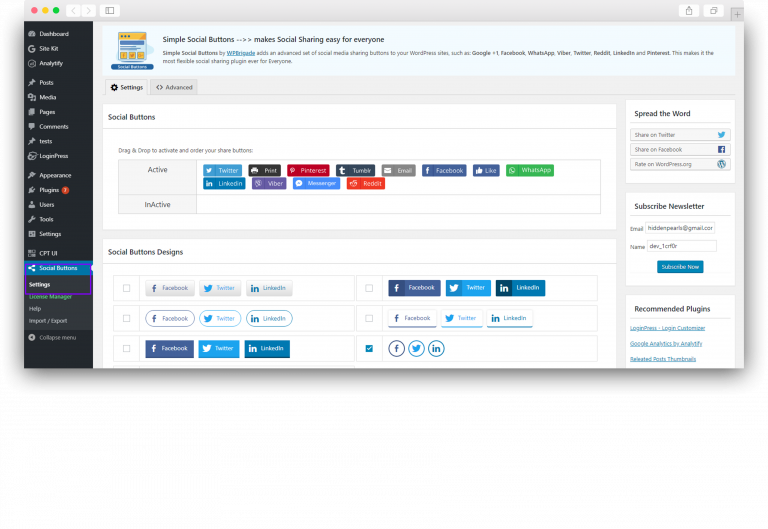Click the Subscribe Now button
Screen dimensions: 768x529
click(x=680, y=267)
